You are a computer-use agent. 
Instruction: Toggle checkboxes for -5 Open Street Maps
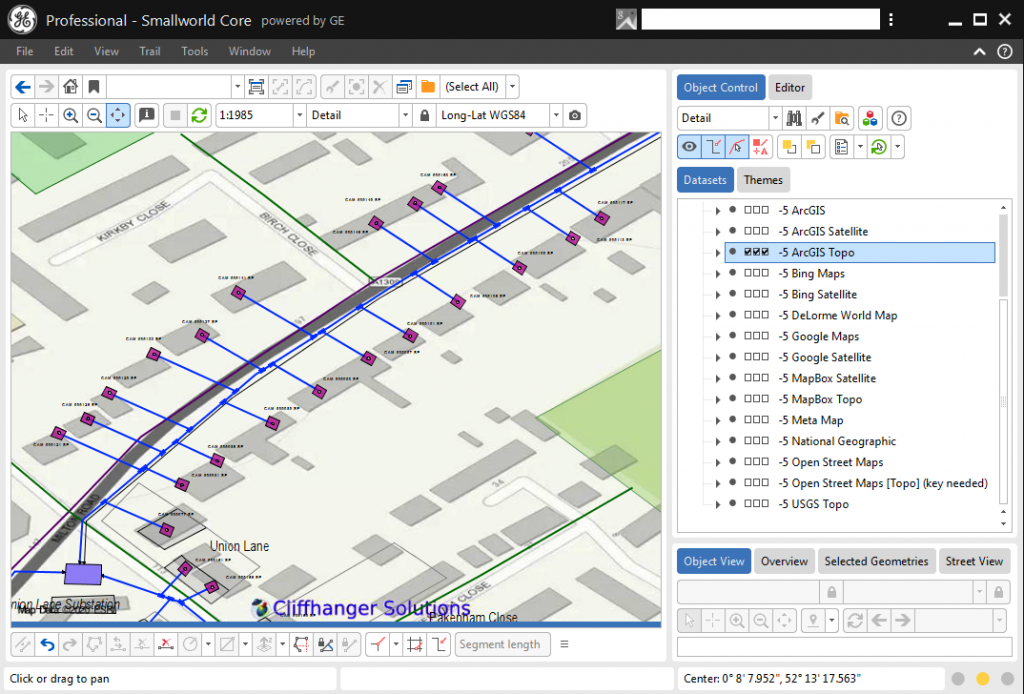click(x=756, y=462)
